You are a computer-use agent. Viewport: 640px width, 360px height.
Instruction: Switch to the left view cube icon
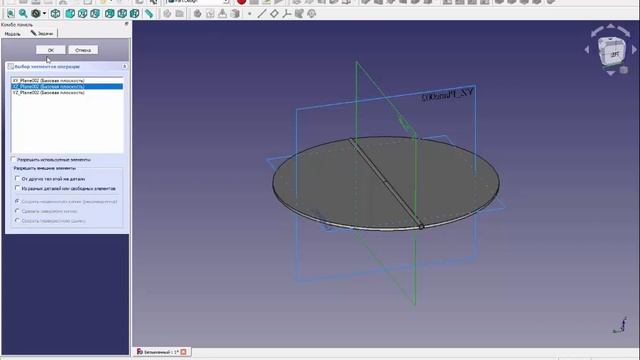tap(134, 14)
